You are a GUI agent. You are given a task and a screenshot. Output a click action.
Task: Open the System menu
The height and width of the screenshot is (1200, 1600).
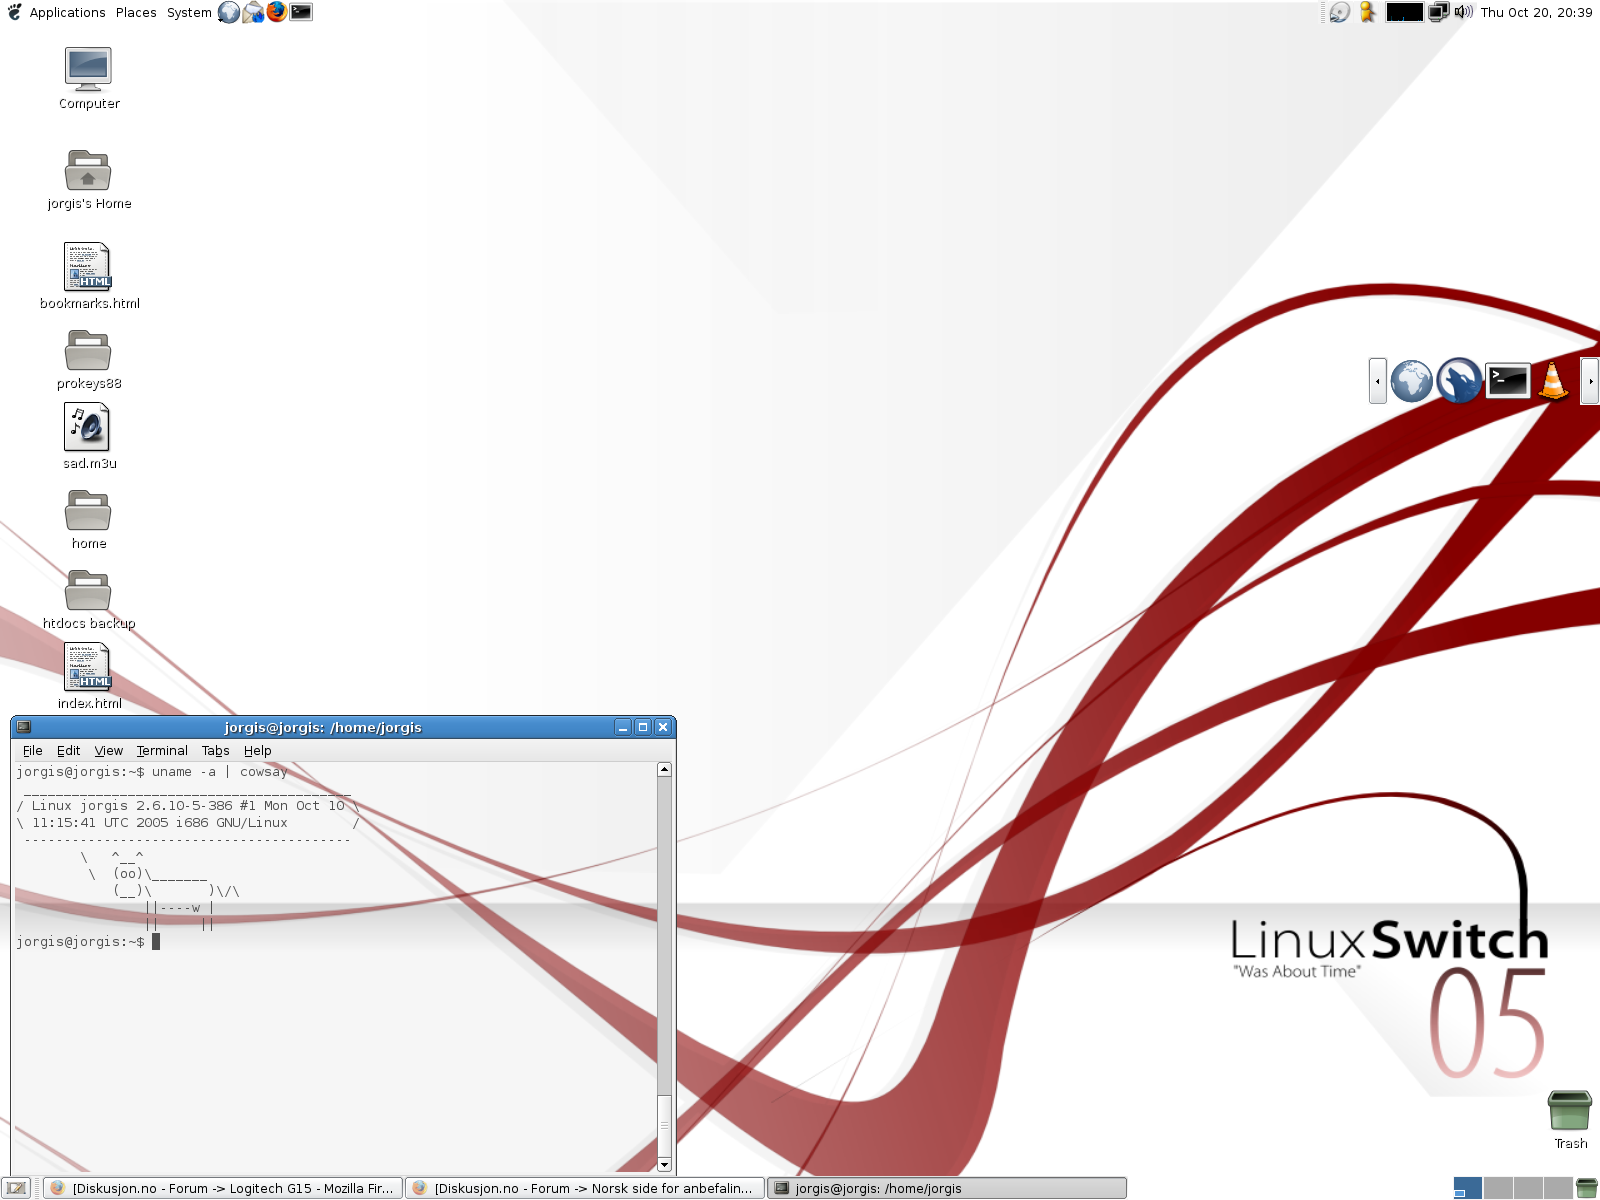pos(189,12)
